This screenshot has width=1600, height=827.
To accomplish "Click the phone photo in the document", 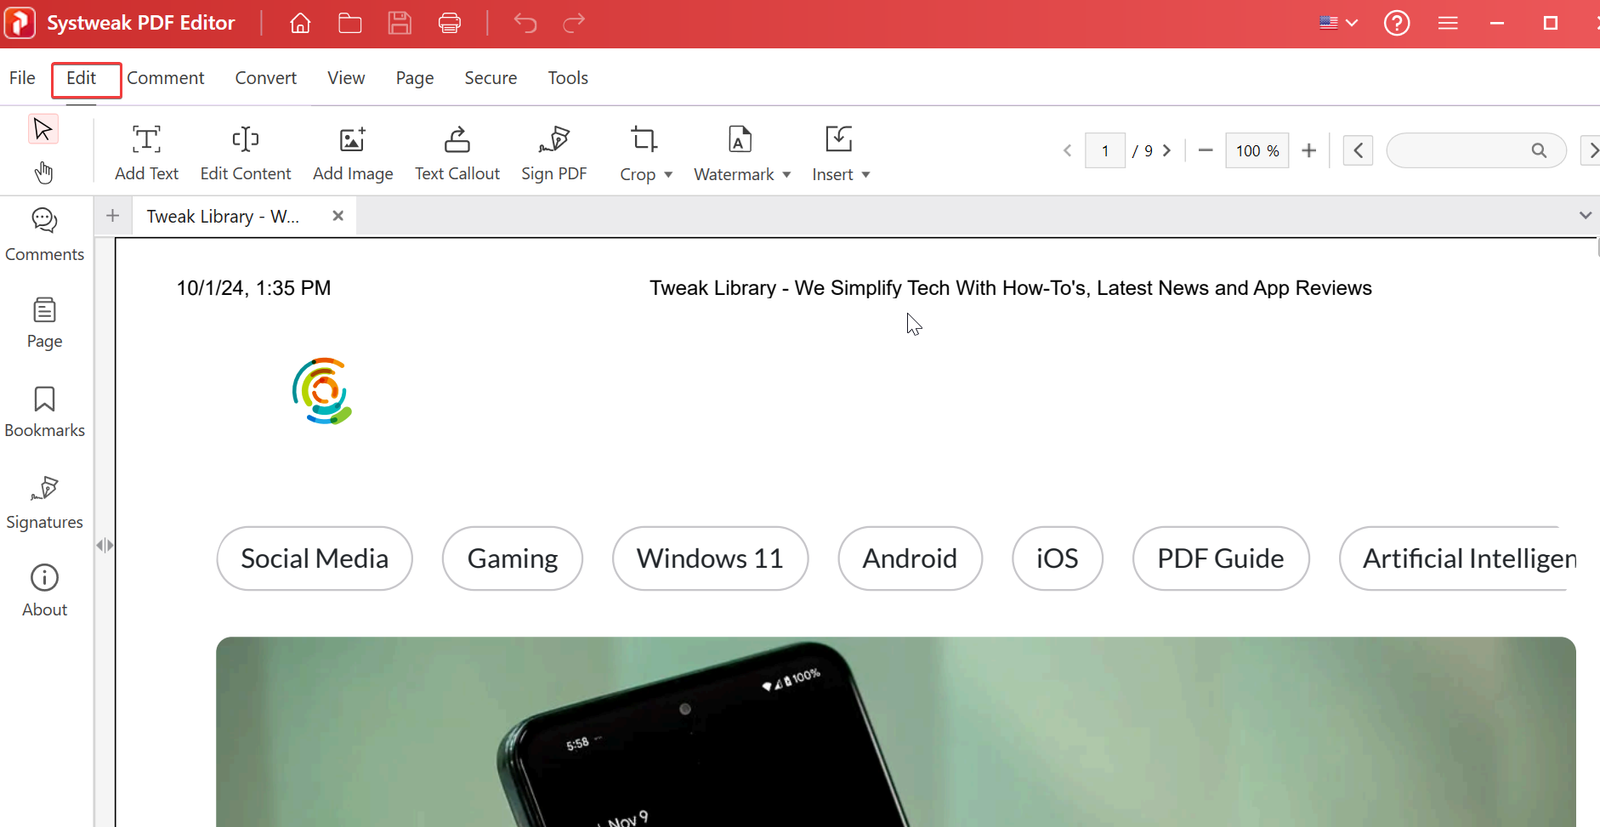I will (896, 732).
